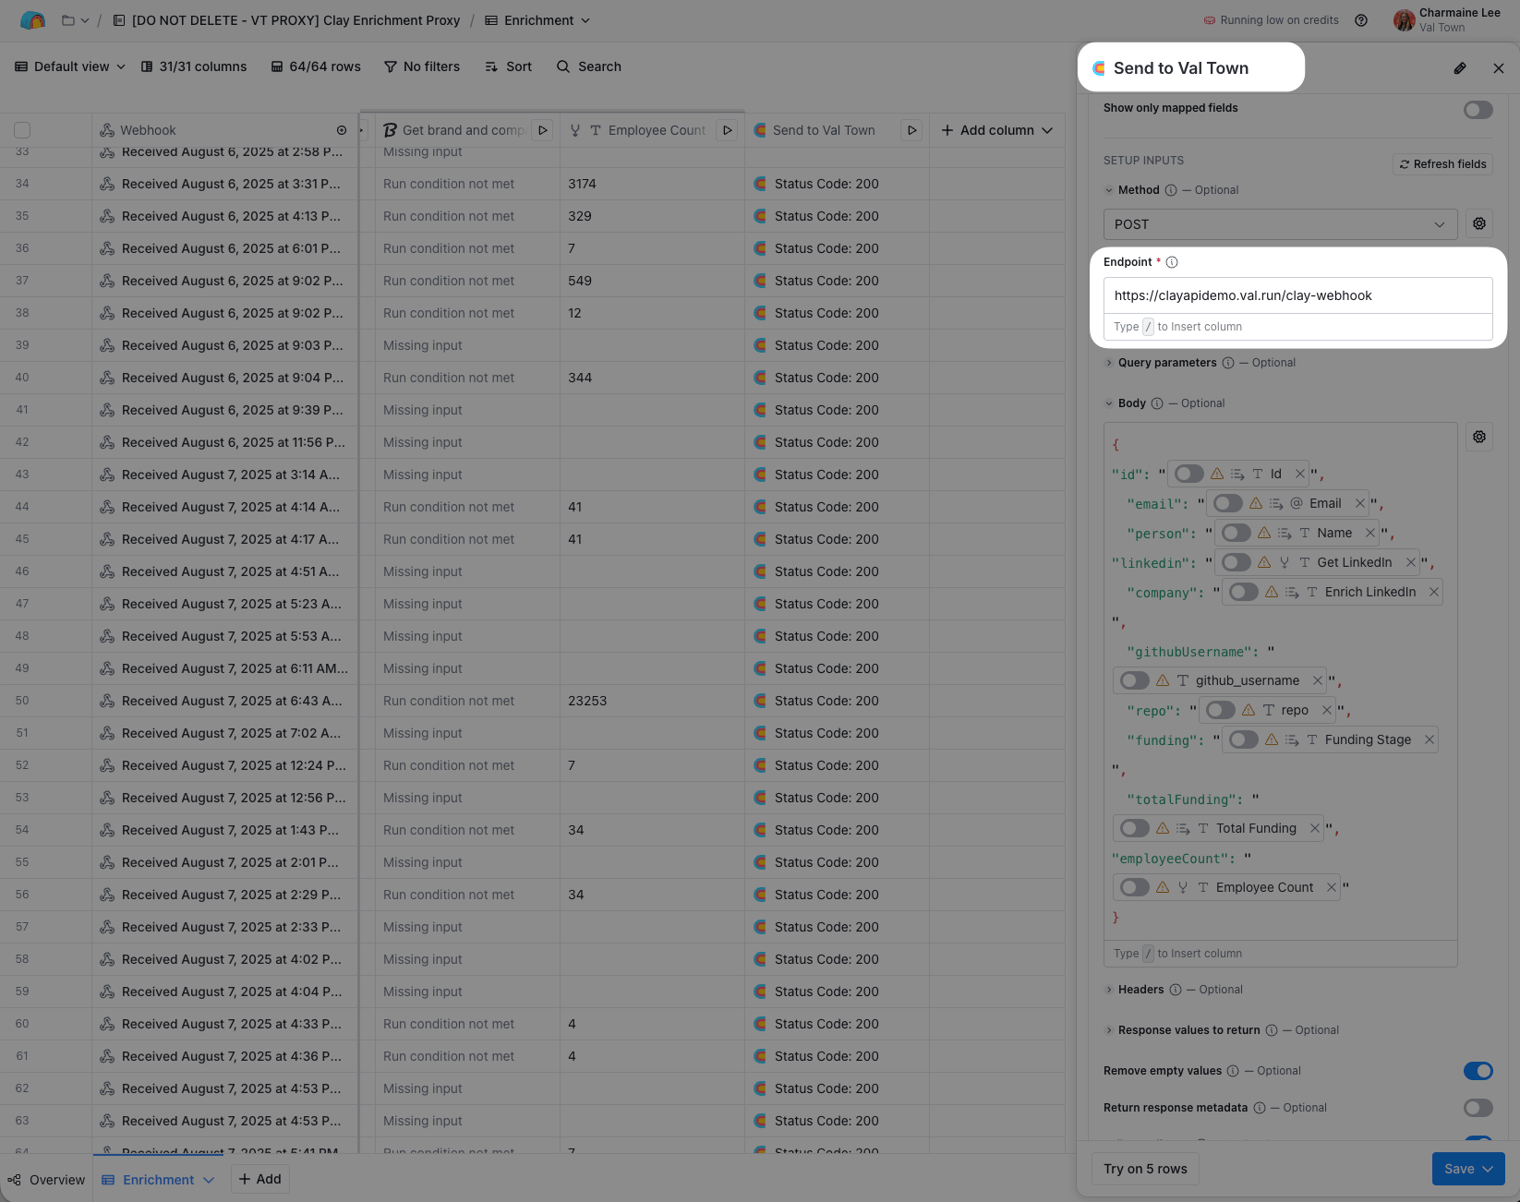
Task: Open the Body settings gear icon
Action: pos(1479,437)
